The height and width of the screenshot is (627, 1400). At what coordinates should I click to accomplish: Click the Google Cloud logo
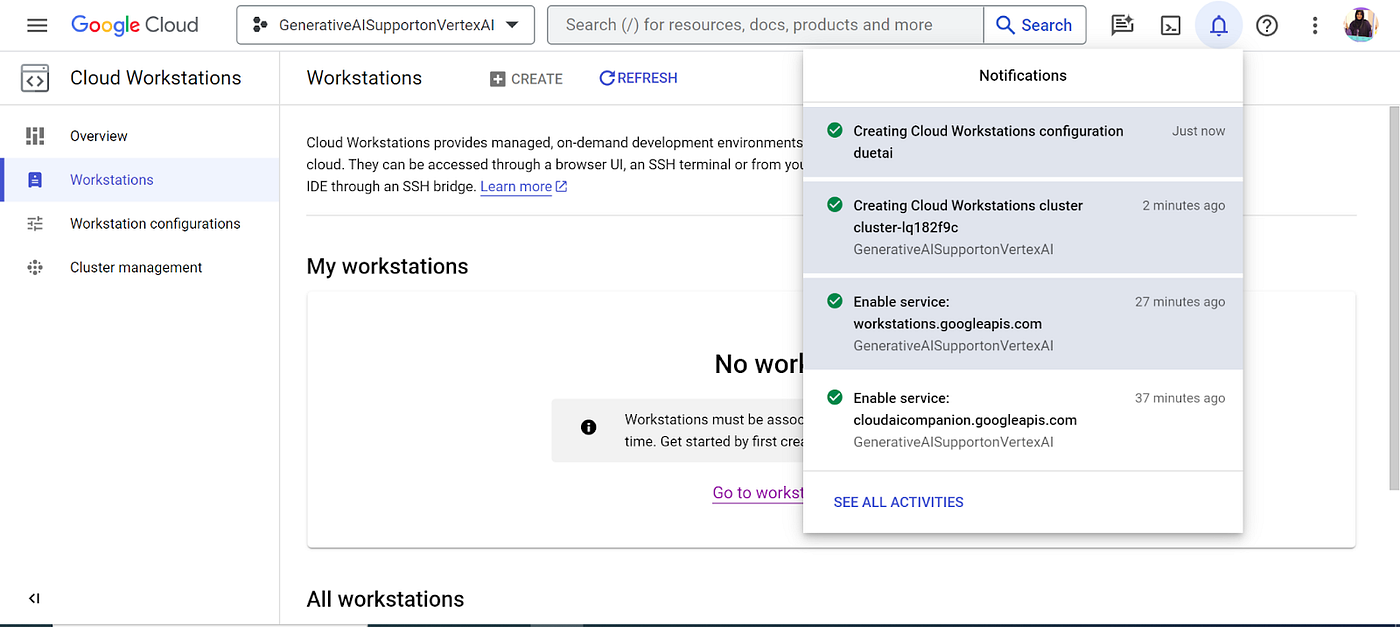click(x=134, y=25)
